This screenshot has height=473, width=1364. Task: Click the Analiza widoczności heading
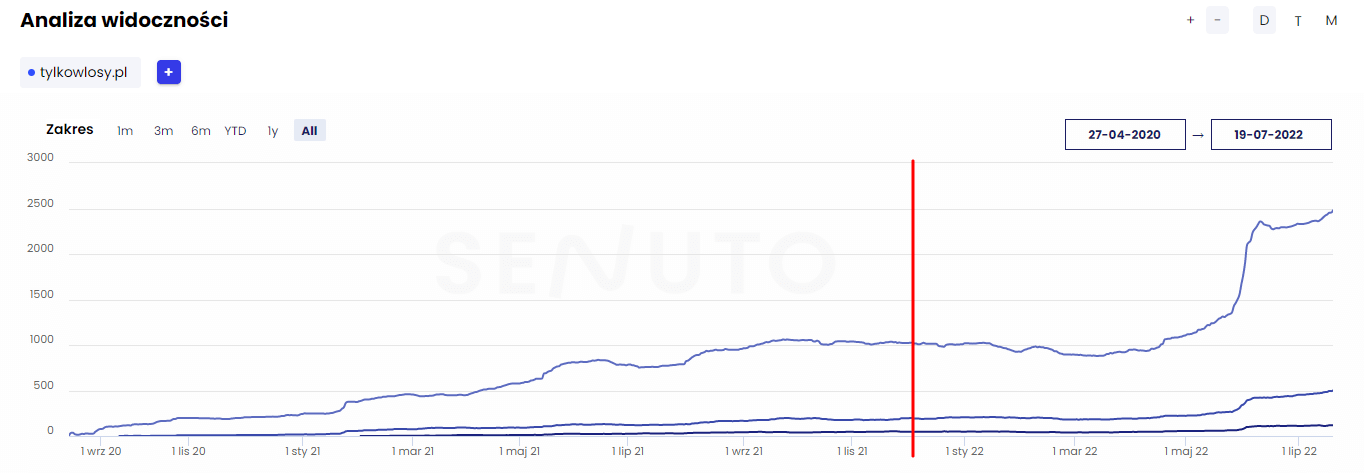click(124, 20)
